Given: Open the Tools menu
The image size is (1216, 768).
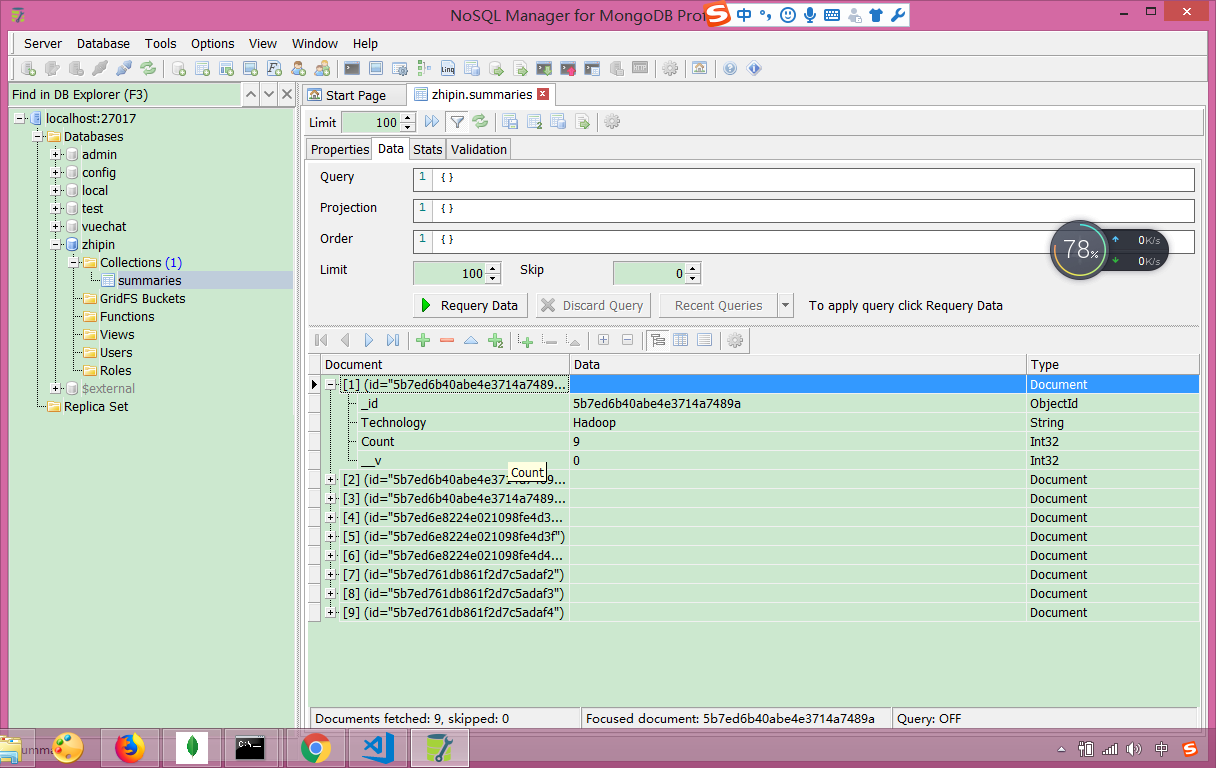Looking at the screenshot, I should pyautogui.click(x=160, y=43).
